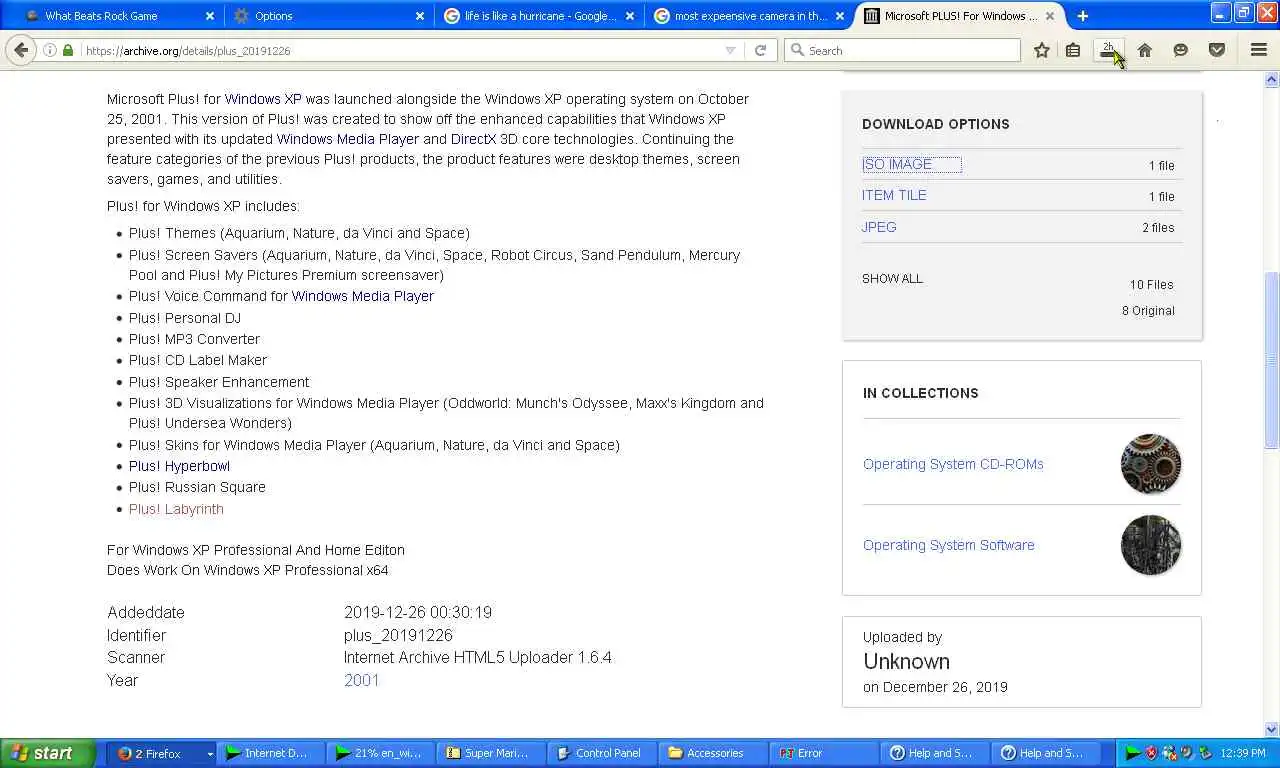The width and height of the screenshot is (1280, 768).
Task: Switch to the life is like a hurricane tab
Action: 540,16
